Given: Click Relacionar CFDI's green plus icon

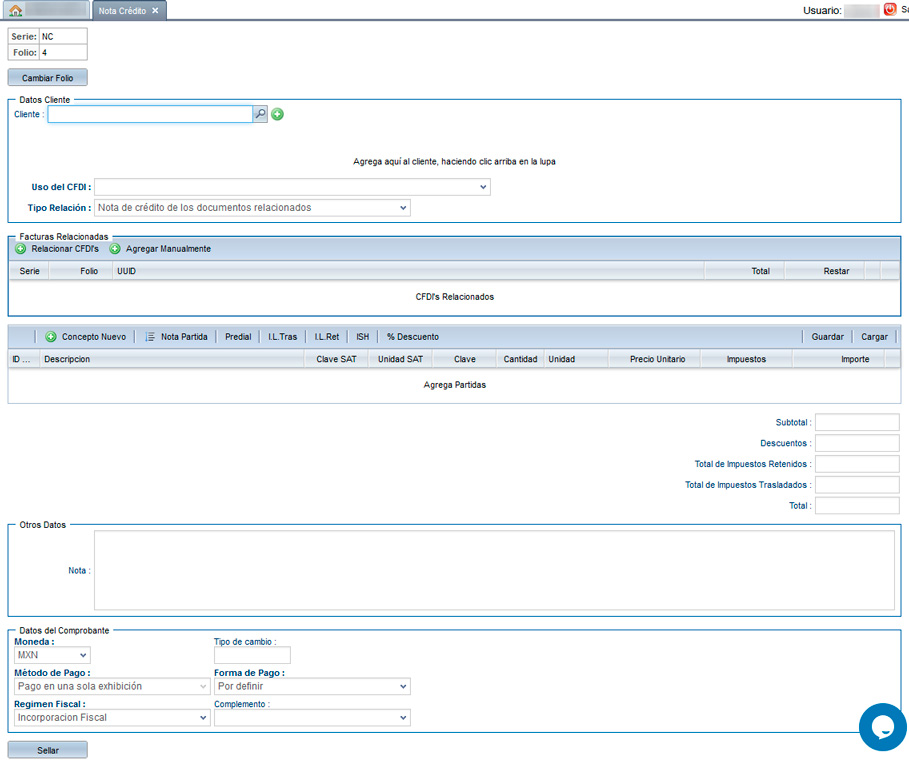Looking at the screenshot, I should click(21, 249).
